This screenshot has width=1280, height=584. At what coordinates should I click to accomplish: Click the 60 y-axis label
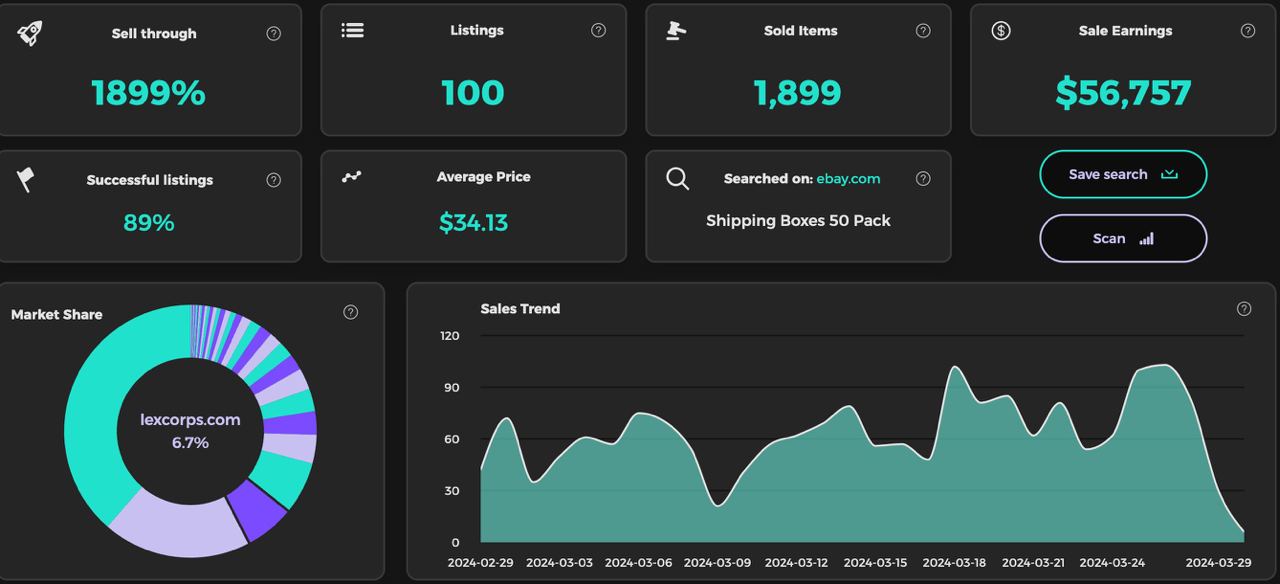452,440
